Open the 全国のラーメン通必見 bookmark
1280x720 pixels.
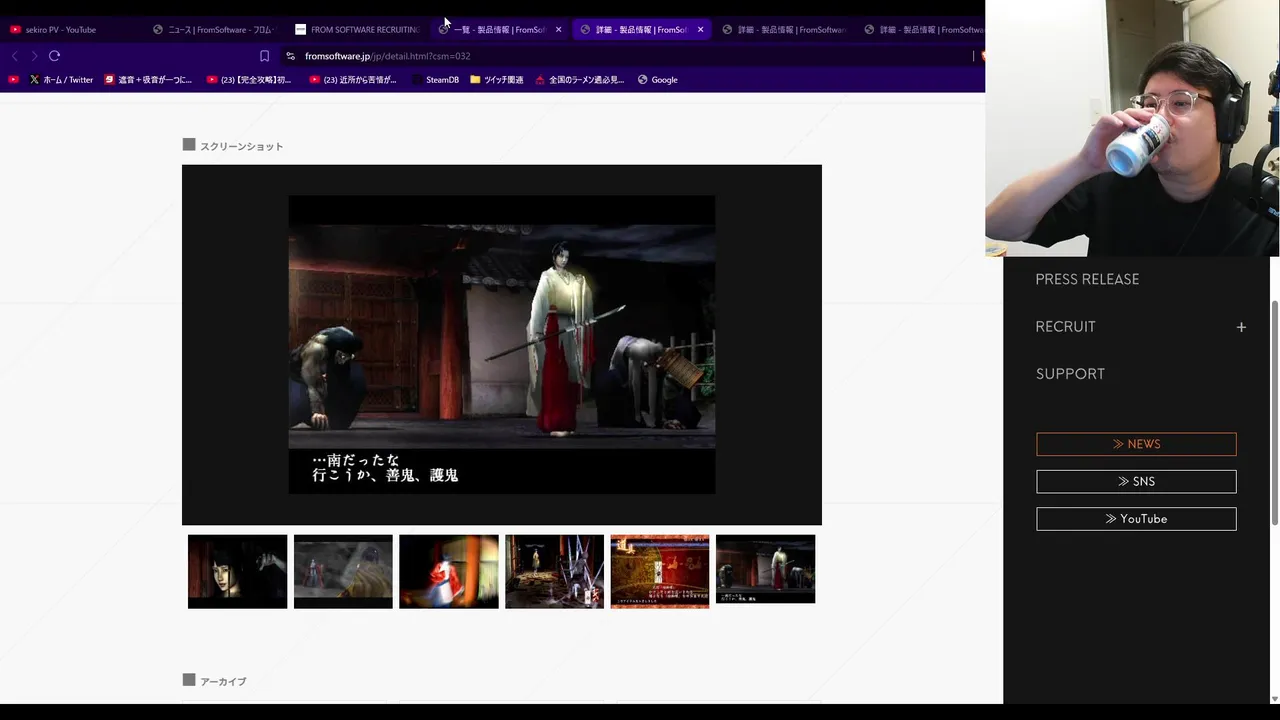580,80
